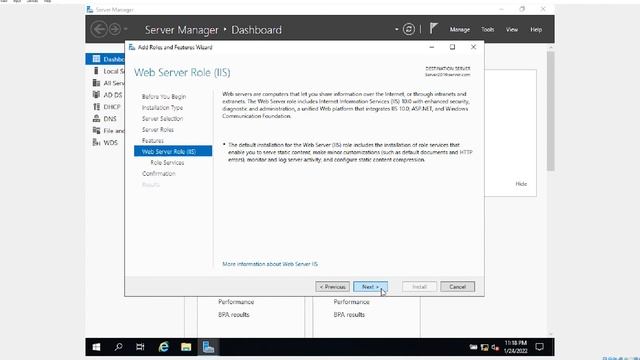Open volume tray icon
Viewport: 640px width, 360px height.
pos(495,347)
